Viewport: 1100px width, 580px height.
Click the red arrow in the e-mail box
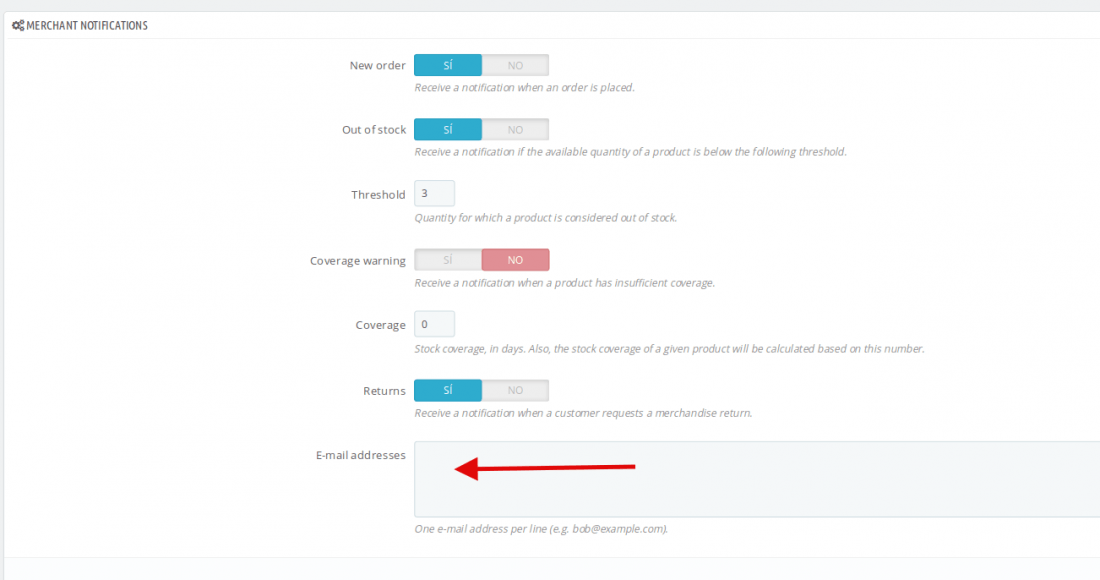point(544,468)
